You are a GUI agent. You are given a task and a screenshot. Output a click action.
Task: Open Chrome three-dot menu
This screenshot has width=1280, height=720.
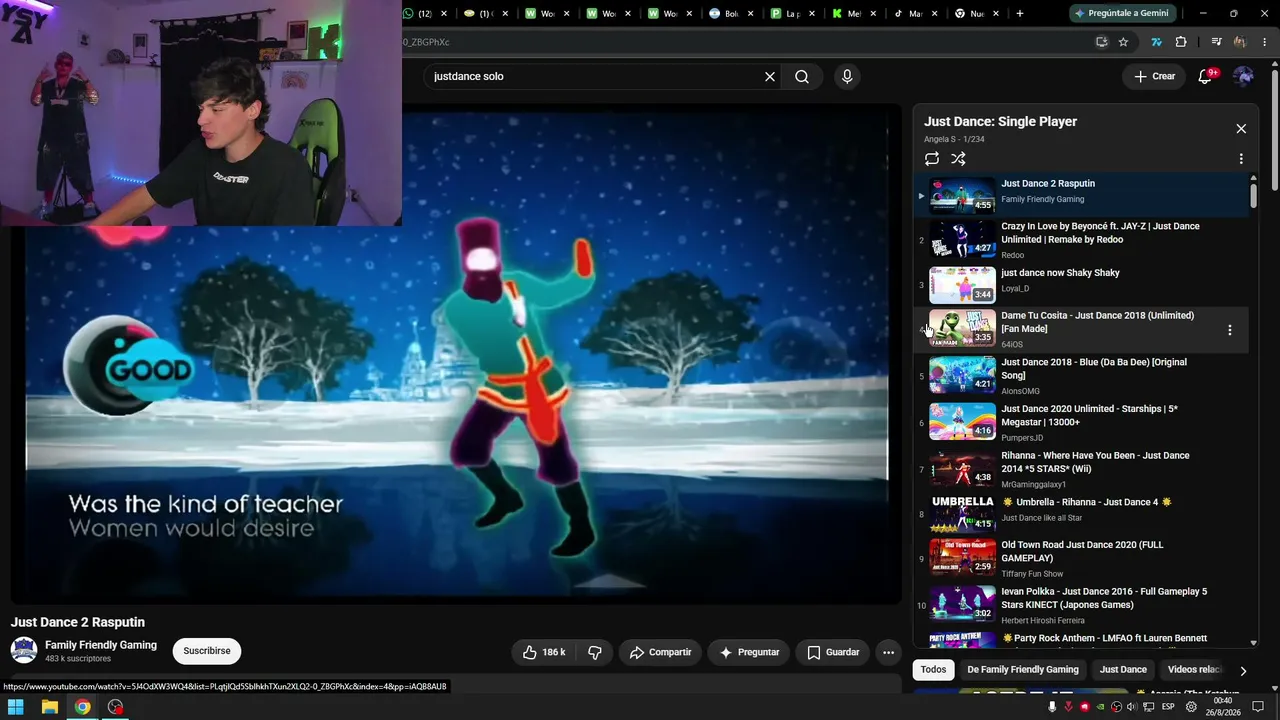coord(1266,42)
